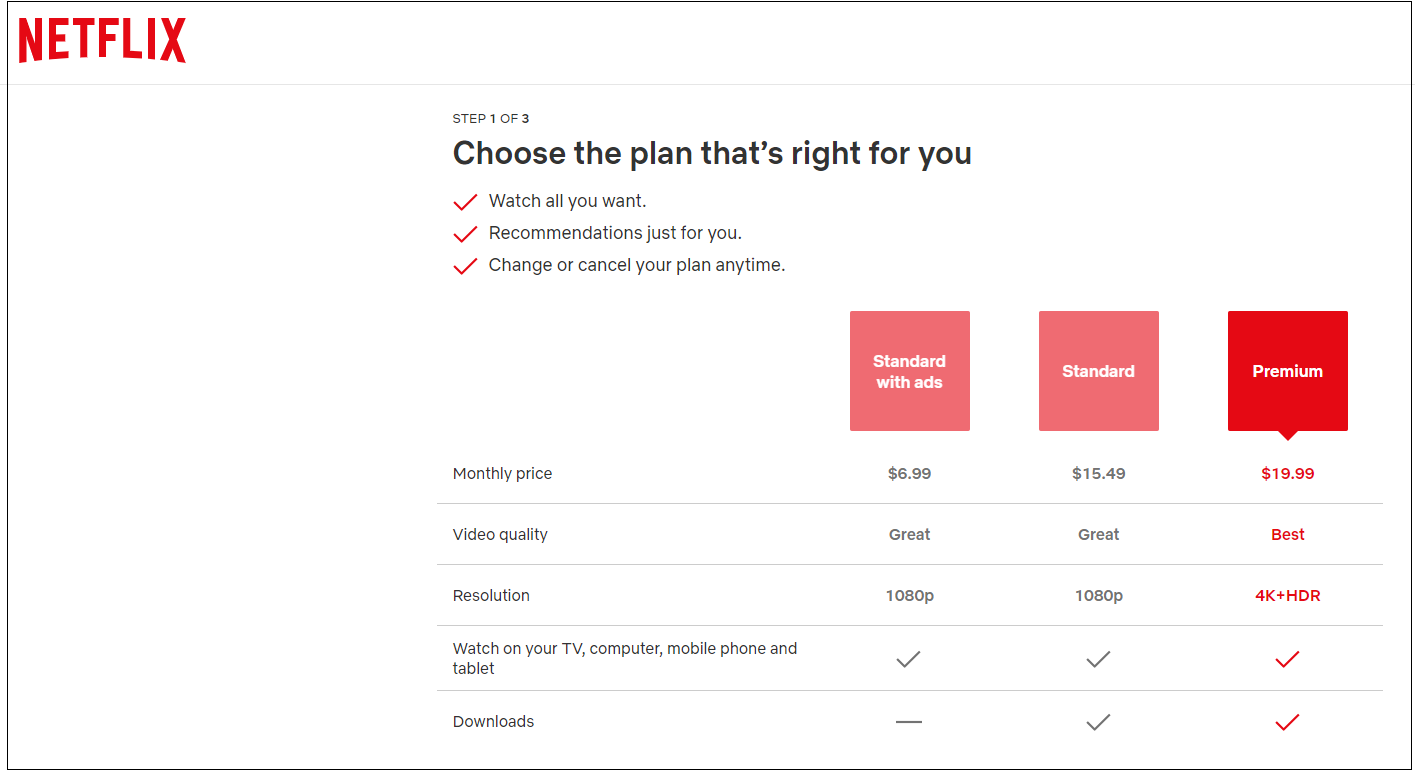The image size is (1415, 770).
Task: Click the Standard plan's Downloads checkmark
Action: [1098, 721]
